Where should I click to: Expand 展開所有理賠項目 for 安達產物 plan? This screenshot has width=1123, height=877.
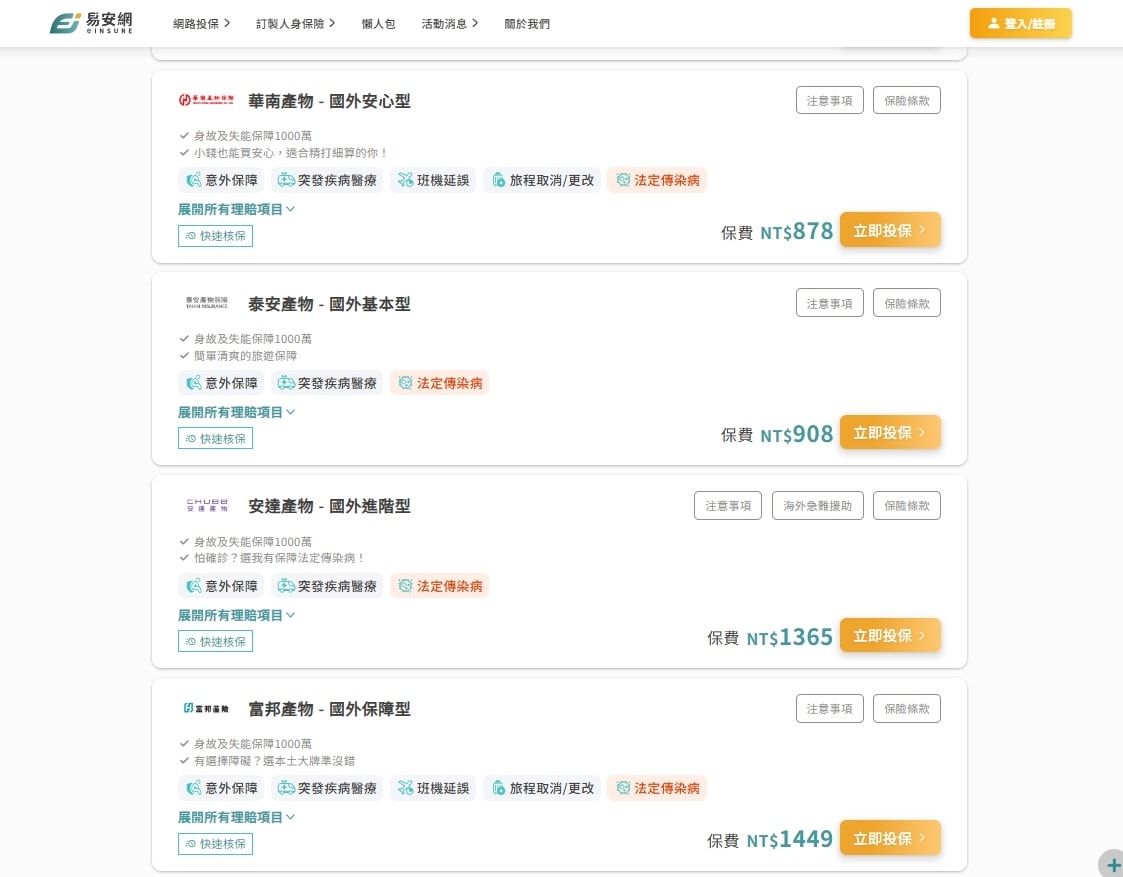tap(236, 615)
